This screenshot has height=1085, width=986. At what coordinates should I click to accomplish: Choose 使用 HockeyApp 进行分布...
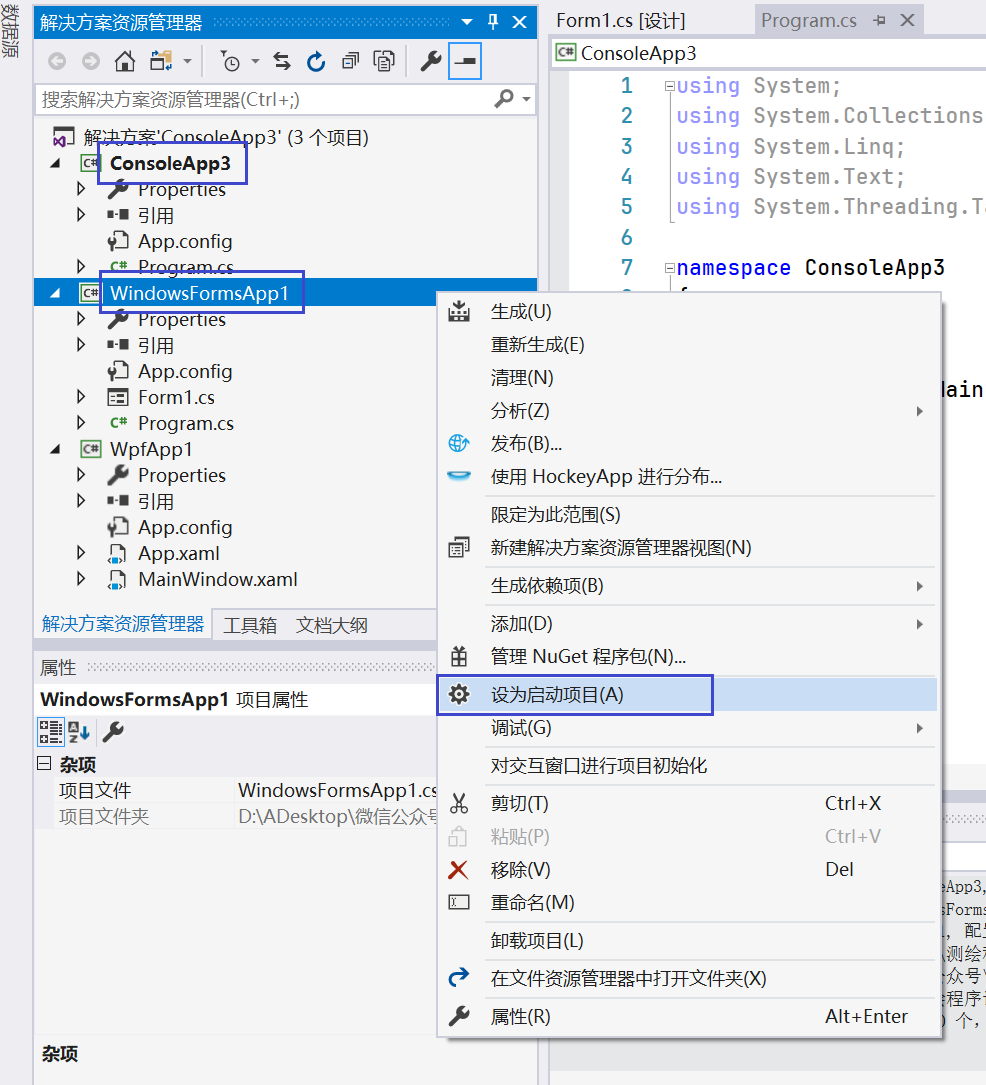pos(688,477)
